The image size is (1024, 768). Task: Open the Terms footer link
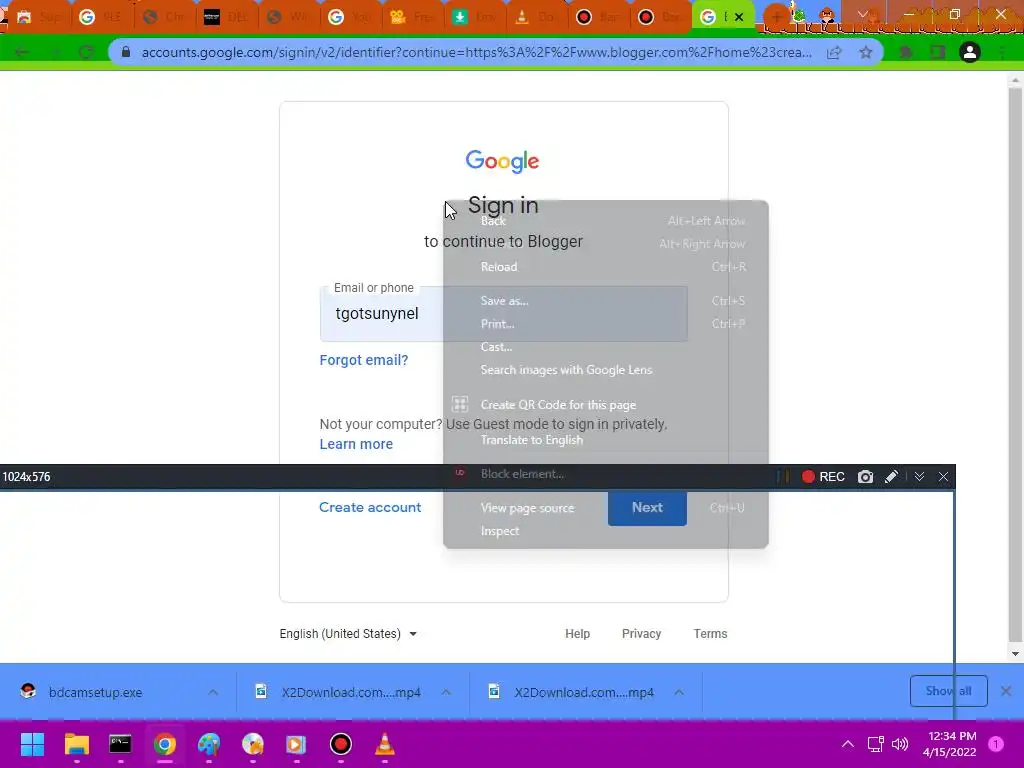(710, 633)
